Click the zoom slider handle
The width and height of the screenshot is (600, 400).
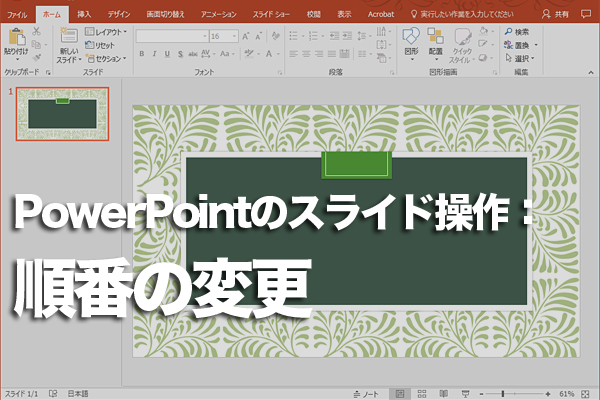pos(503,394)
